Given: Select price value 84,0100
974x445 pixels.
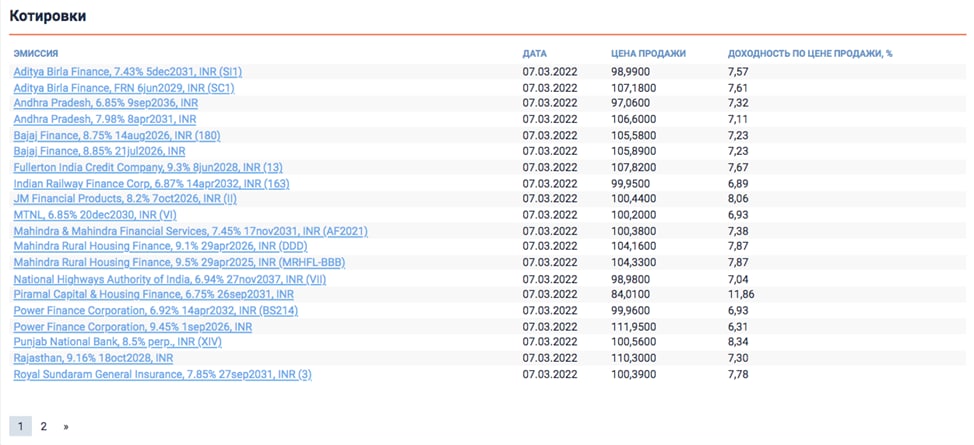Looking at the screenshot, I should click(630, 295).
